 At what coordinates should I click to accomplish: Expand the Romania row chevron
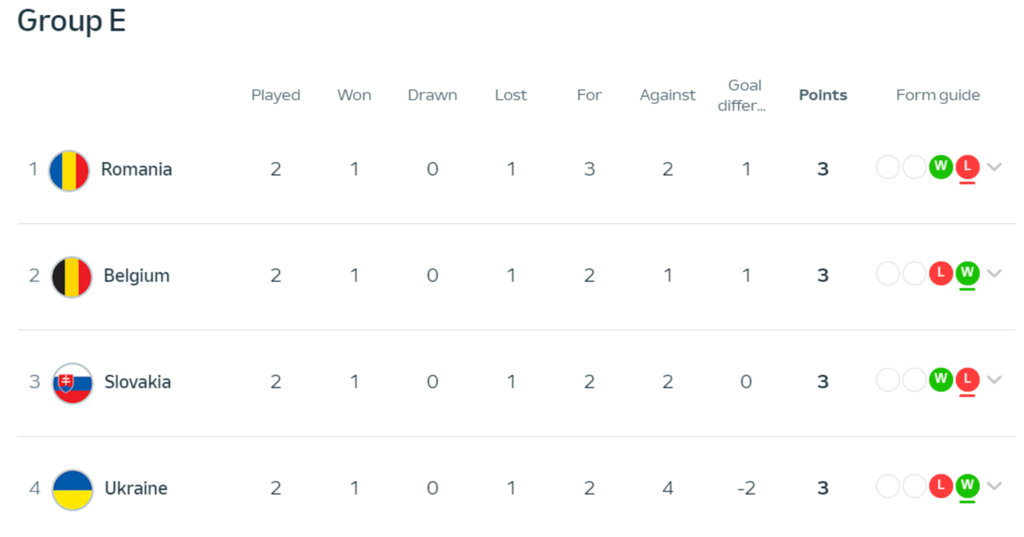tap(994, 167)
